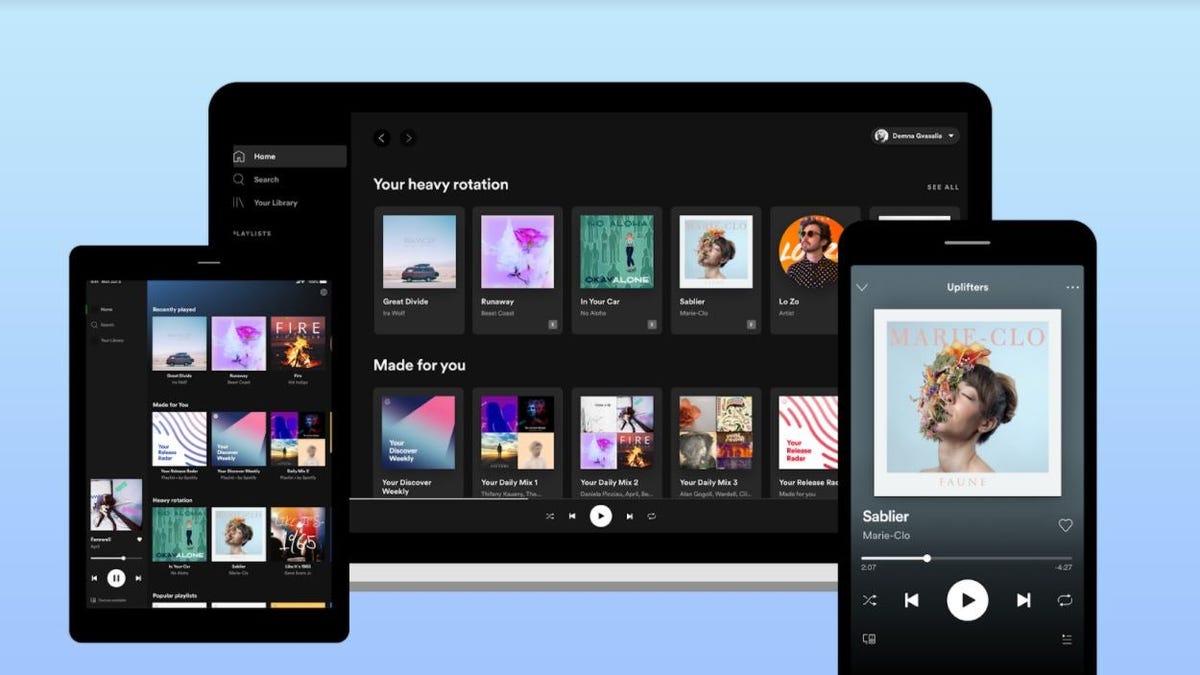The height and width of the screenshot is (675, 1200).
Task: Click tablet playback progress slider
Action: [x=116, y=557]
